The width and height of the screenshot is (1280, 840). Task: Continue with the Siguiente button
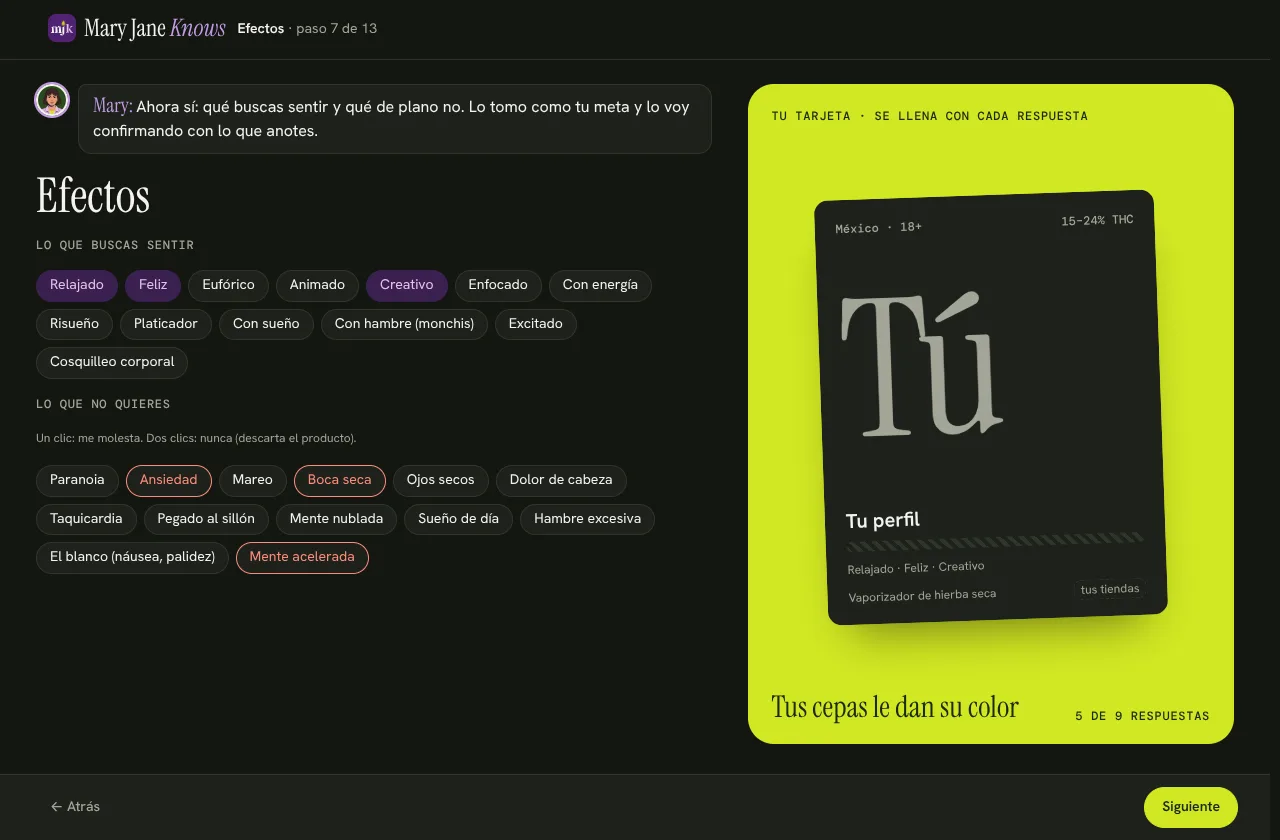pyautogui.click(x=1191, y=807)
